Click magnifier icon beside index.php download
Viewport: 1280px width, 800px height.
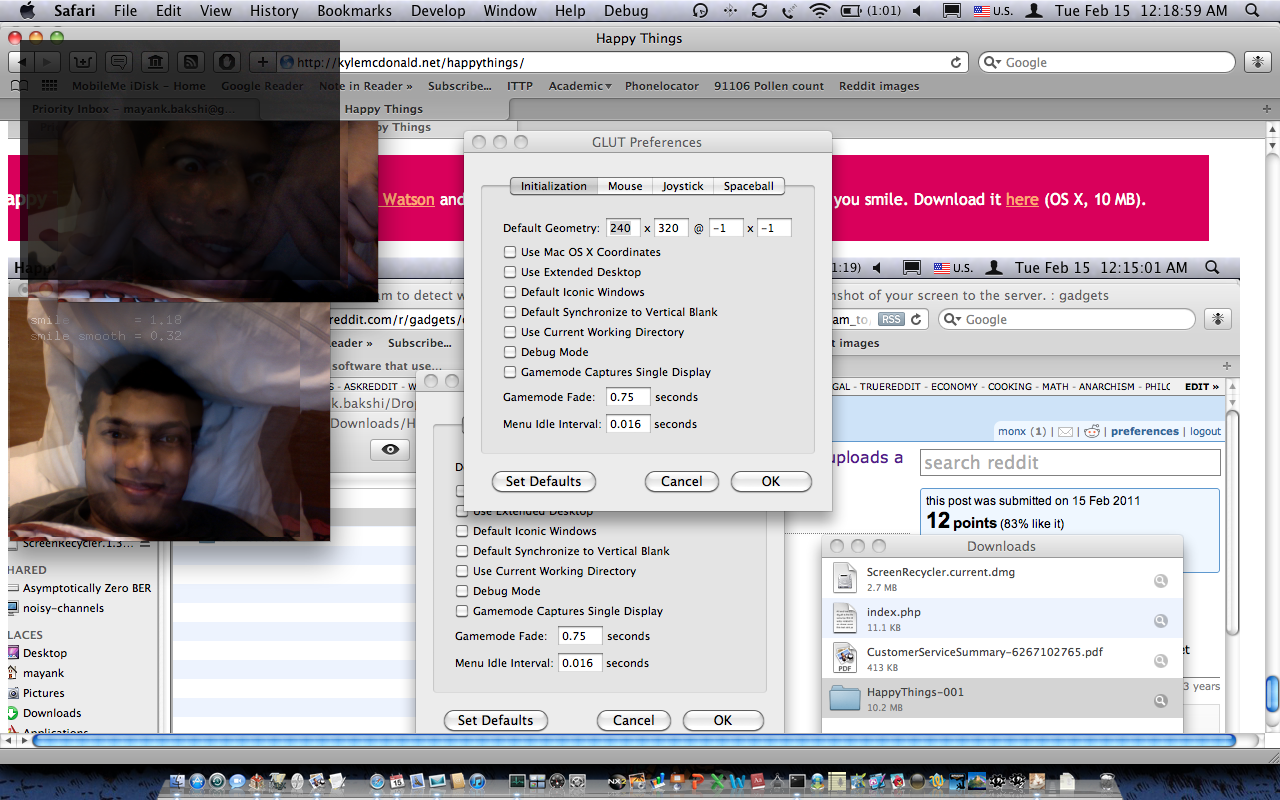coord(1160,621)
